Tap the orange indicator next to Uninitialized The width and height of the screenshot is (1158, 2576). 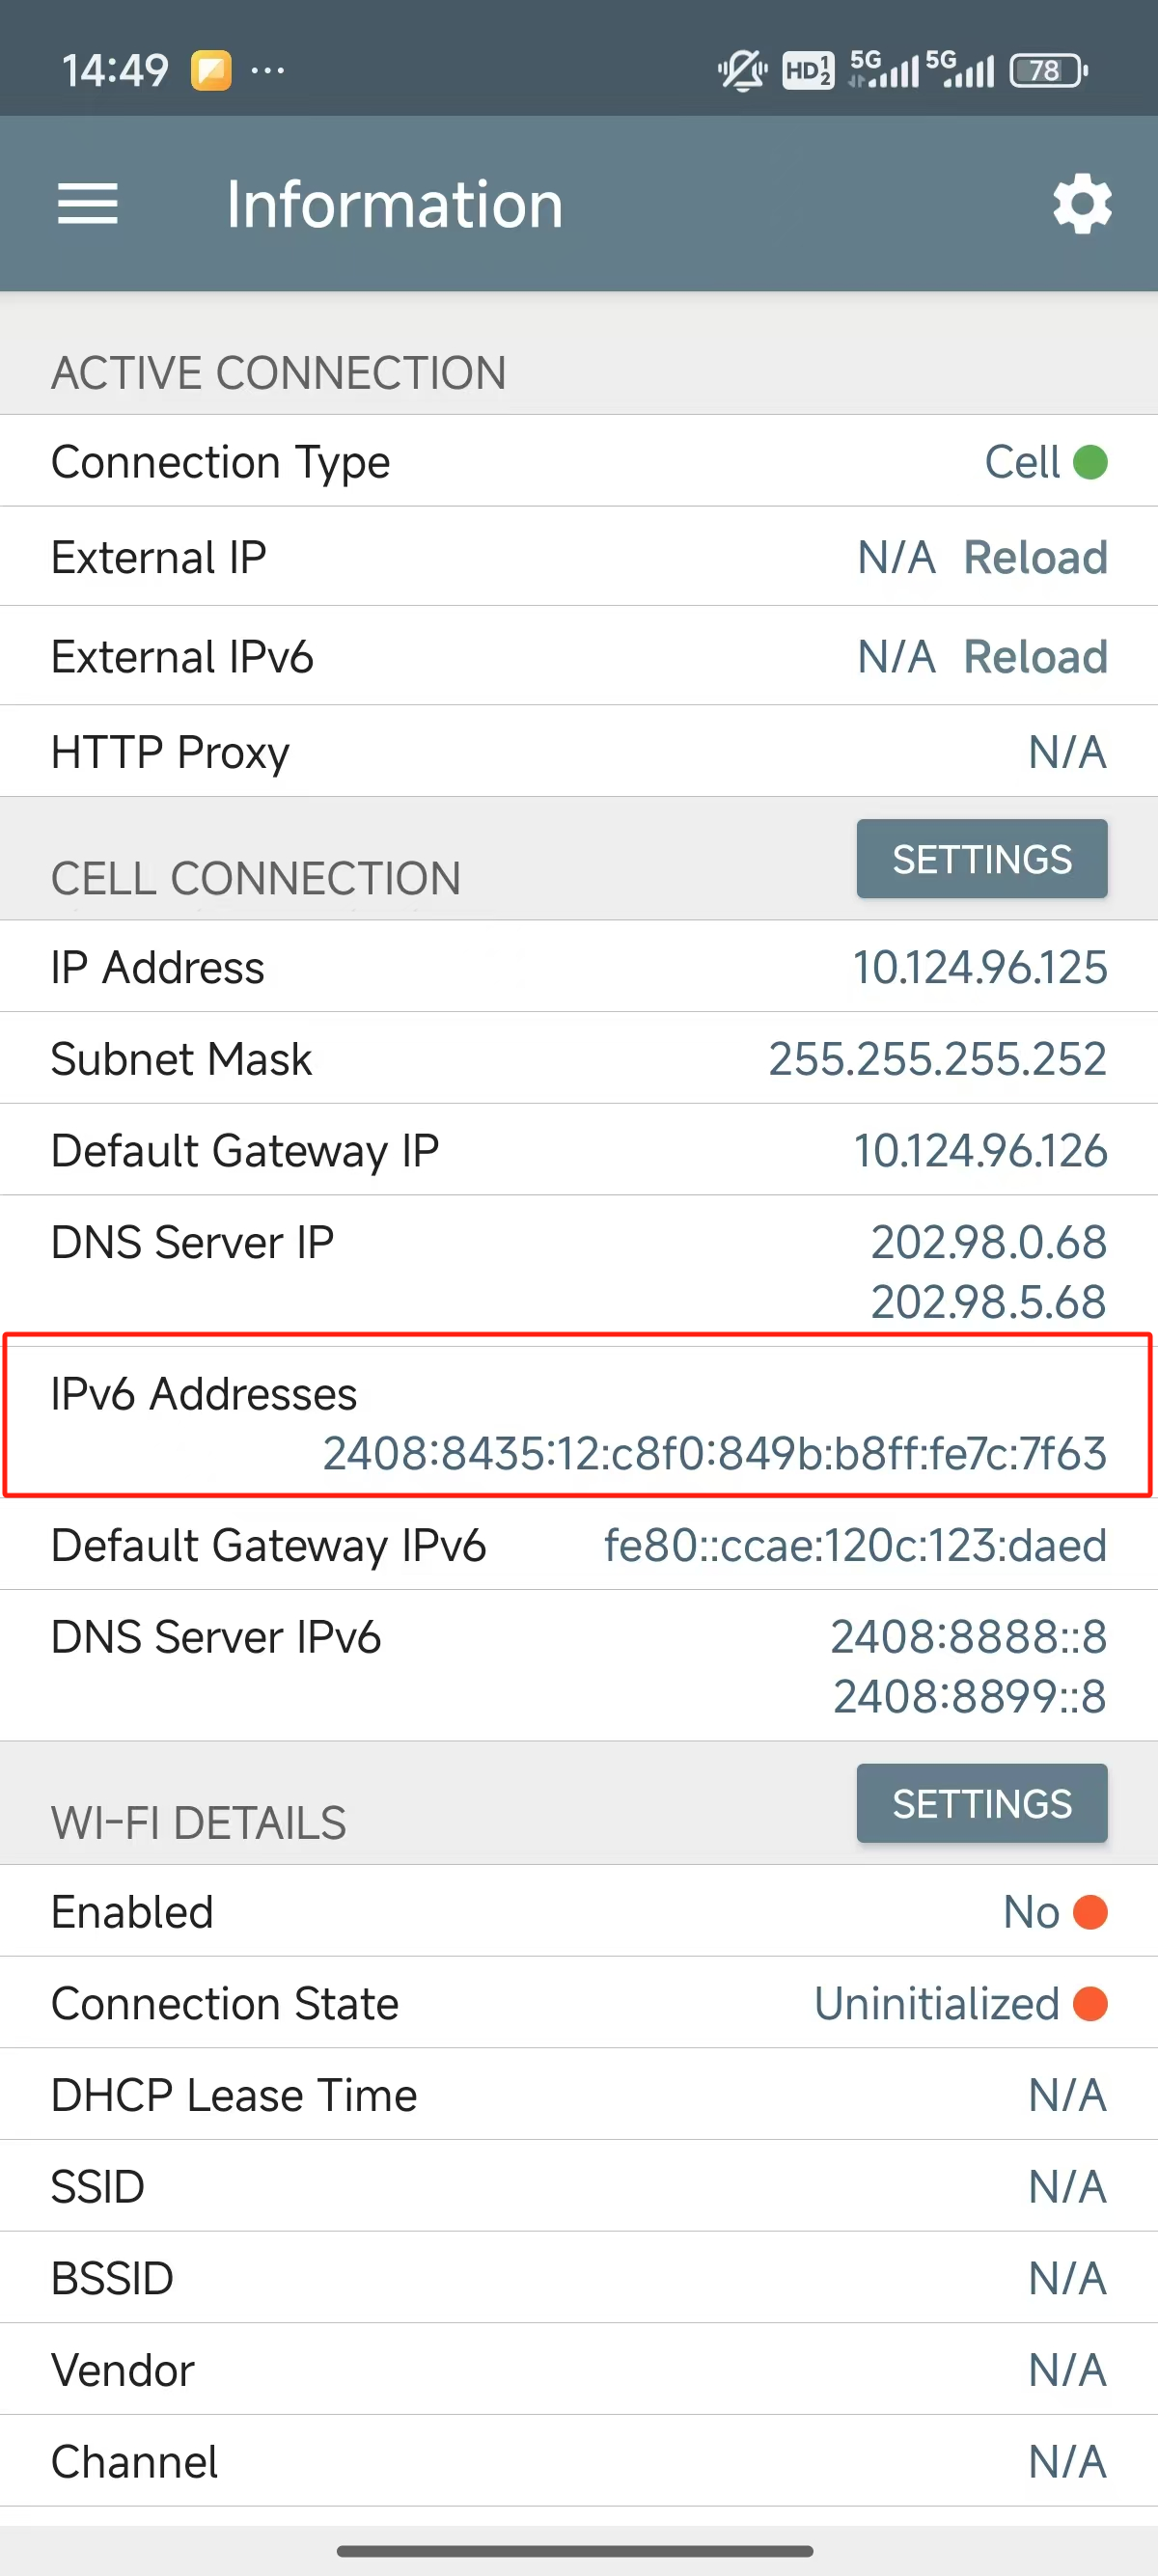coord(1092,2003)
